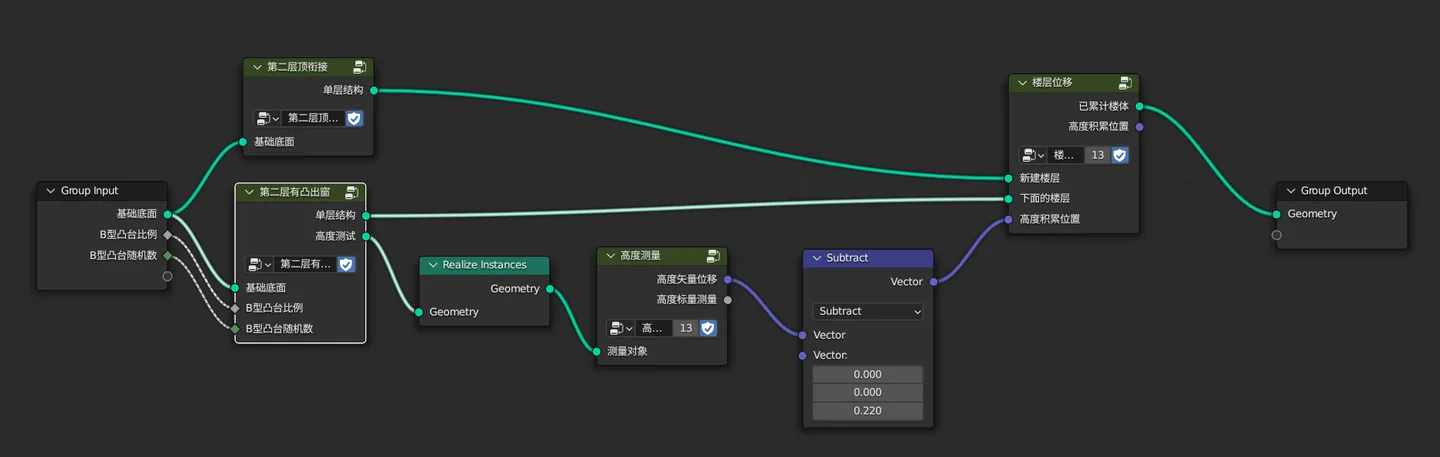Collapse the Realize Instances node

[433, 265]
